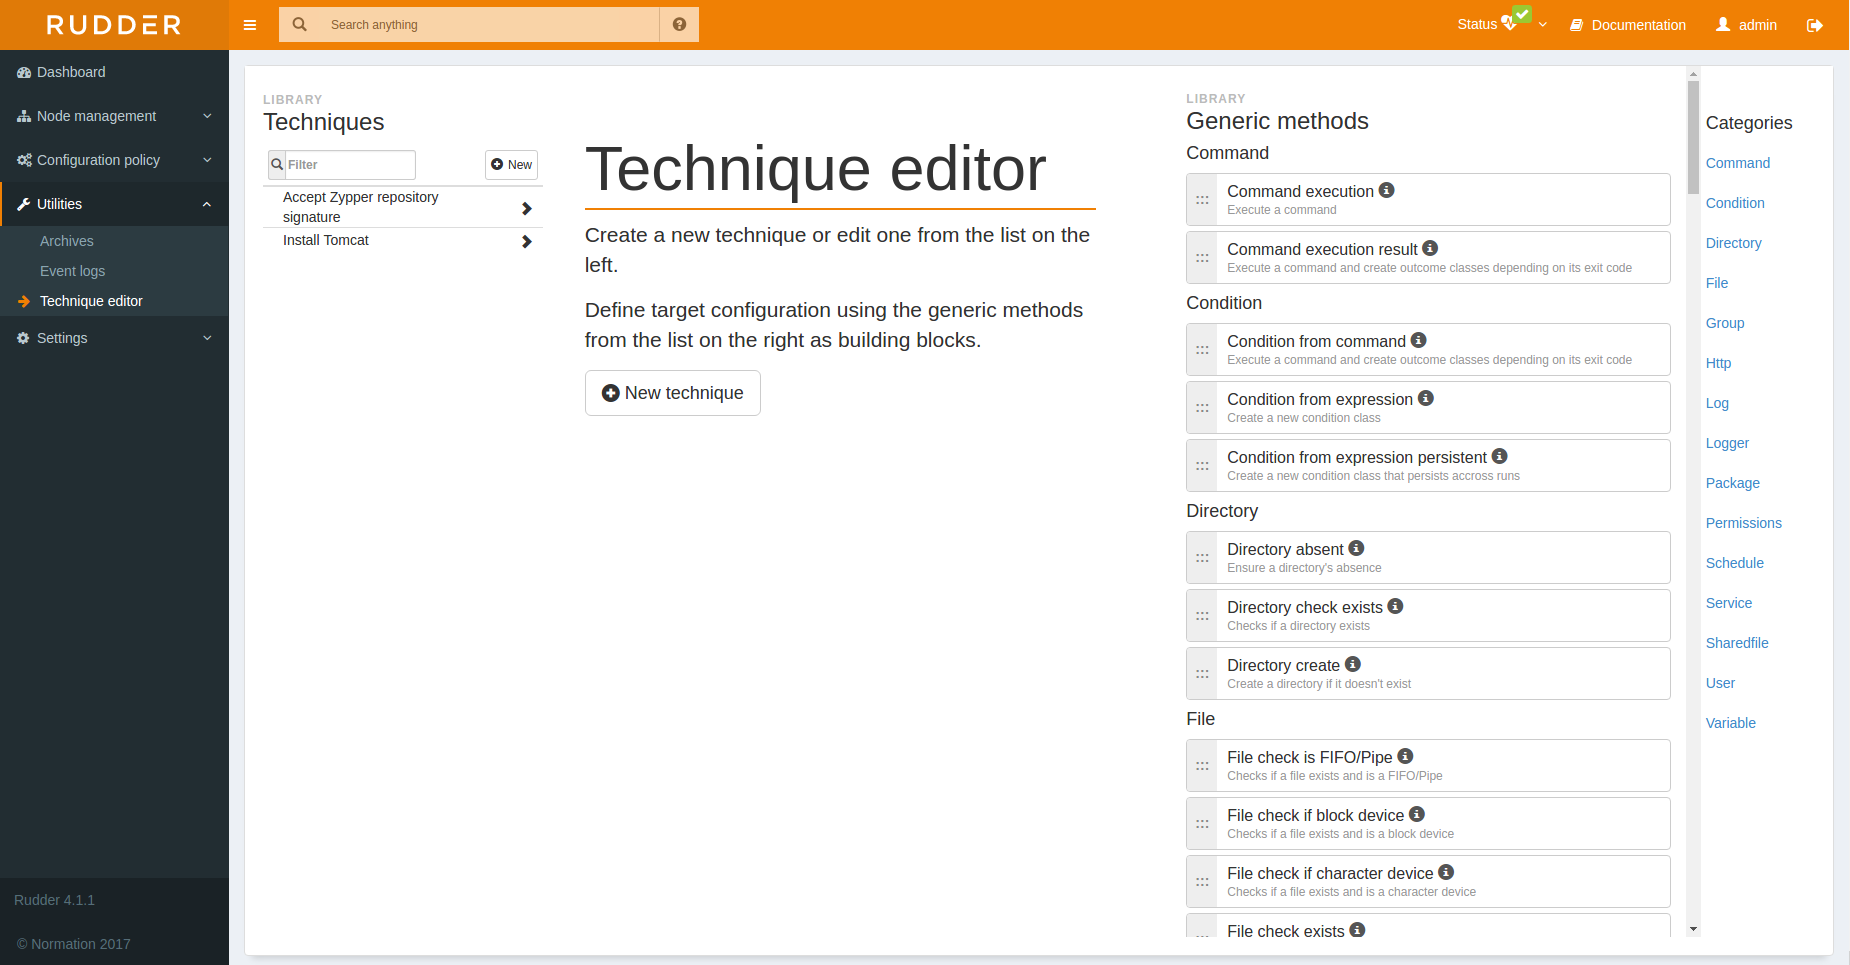Open Event logs under Utilities
The width and height of the screenshot is (1850, 965).
(72, 271)
